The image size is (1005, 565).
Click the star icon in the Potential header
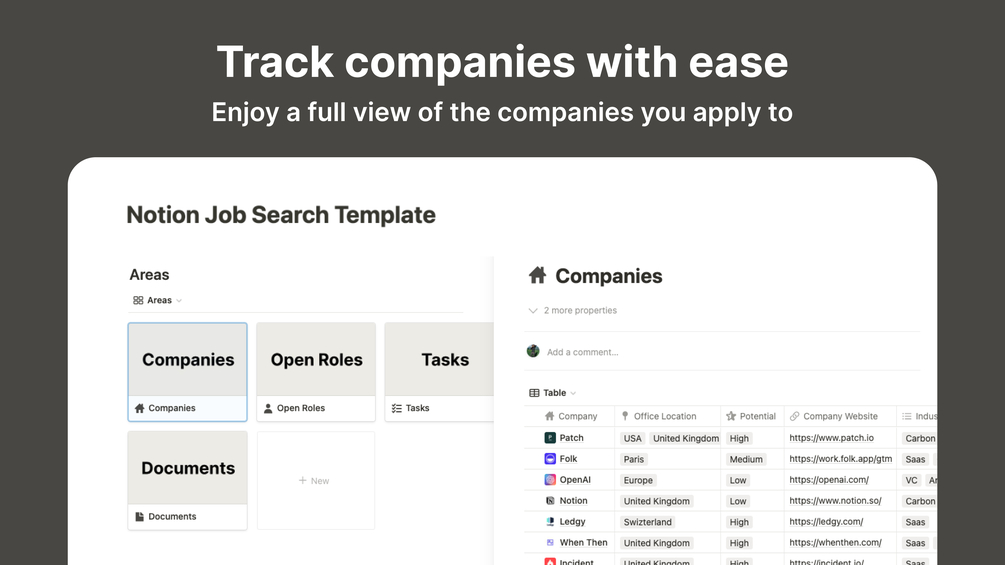(x=731, y=416)
